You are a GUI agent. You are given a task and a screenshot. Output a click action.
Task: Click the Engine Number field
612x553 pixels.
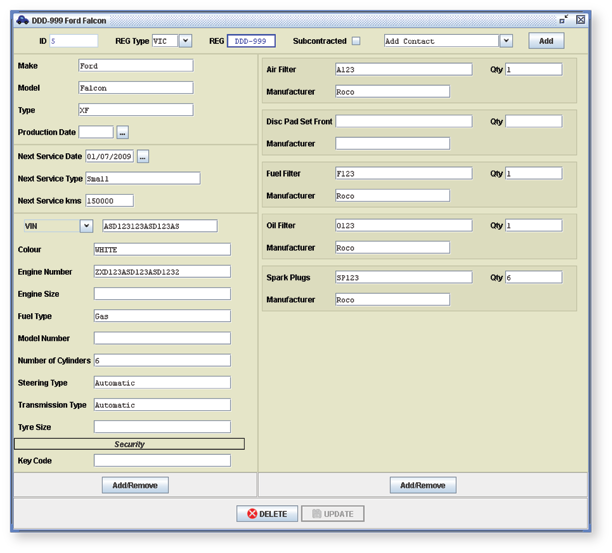(162, 272)
